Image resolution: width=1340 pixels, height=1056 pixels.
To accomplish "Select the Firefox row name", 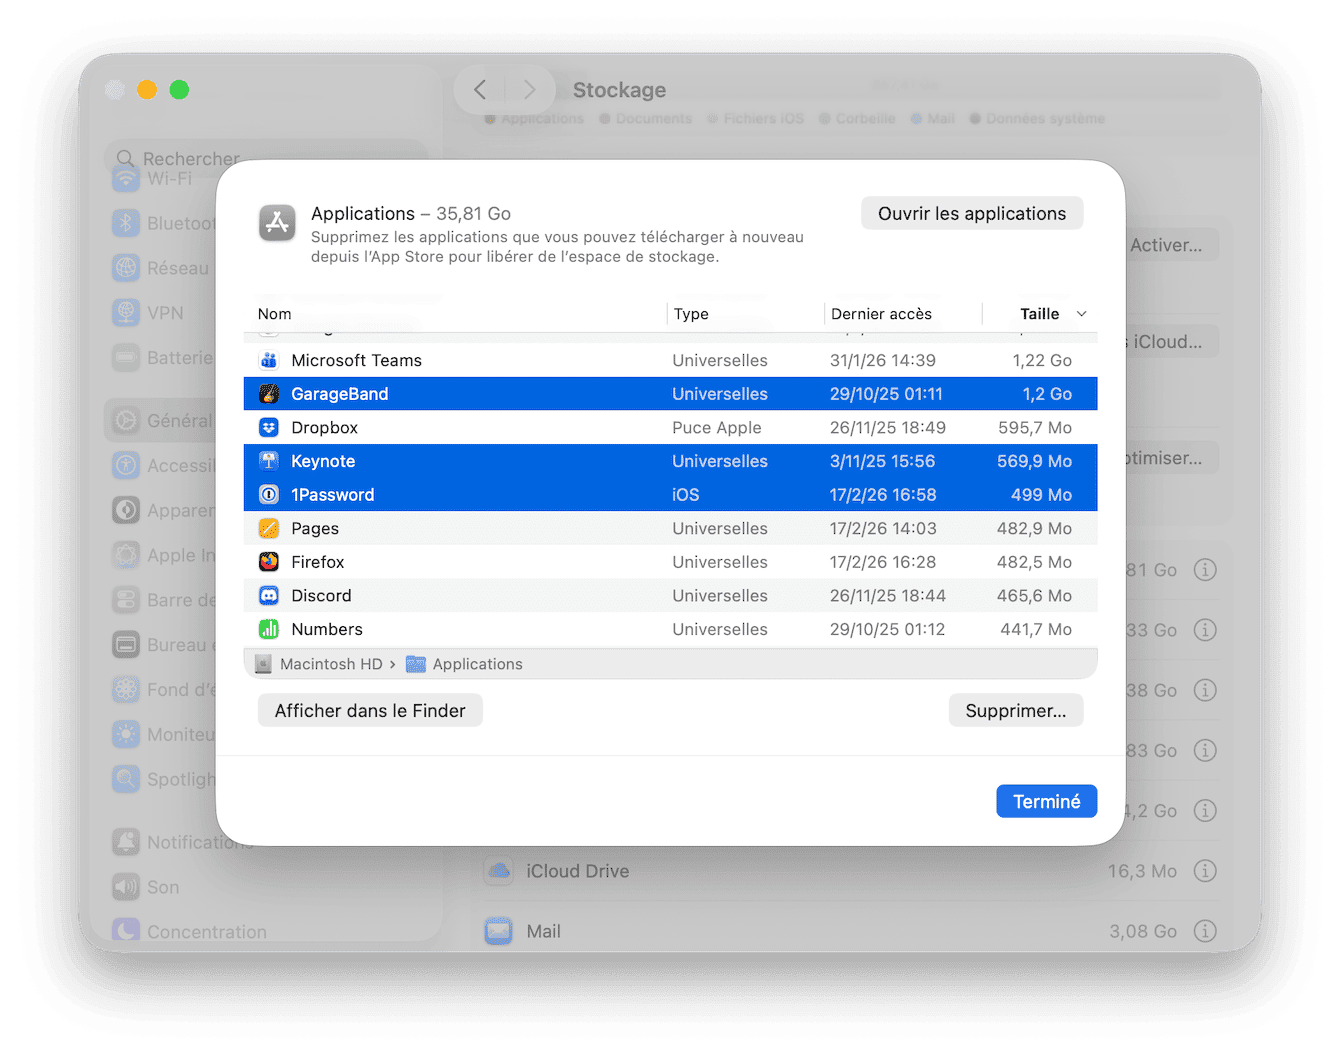I will 317,562.
